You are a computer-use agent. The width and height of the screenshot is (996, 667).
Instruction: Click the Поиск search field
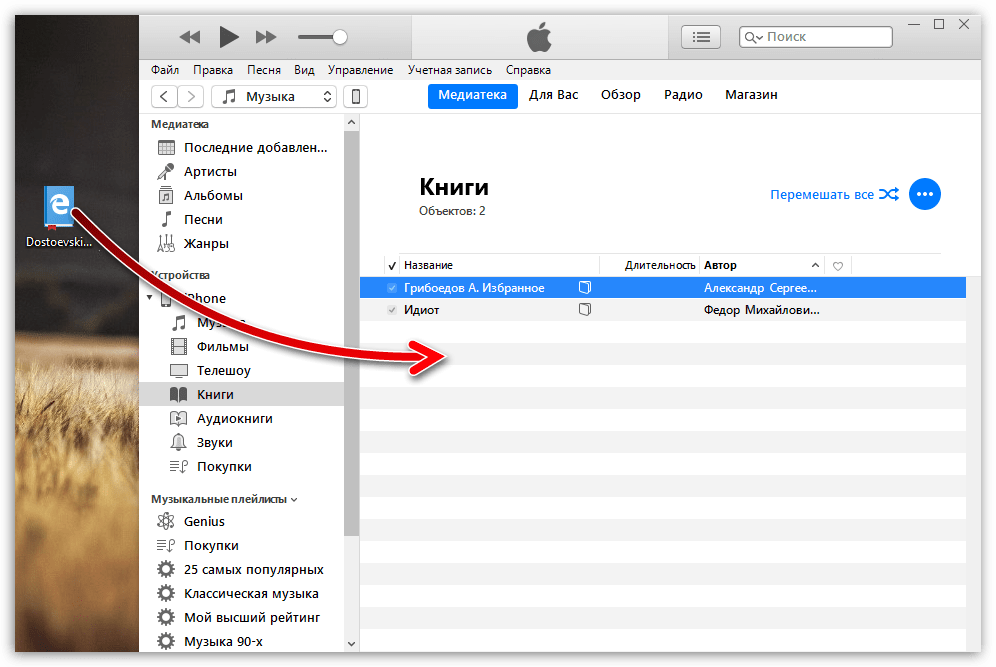(816, 37)
